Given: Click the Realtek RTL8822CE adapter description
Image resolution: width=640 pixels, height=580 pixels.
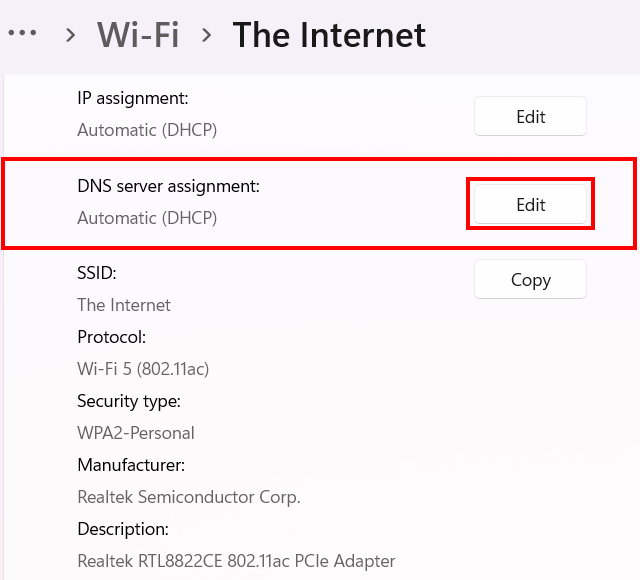Looking at the screenshot, I should [236, 561].
